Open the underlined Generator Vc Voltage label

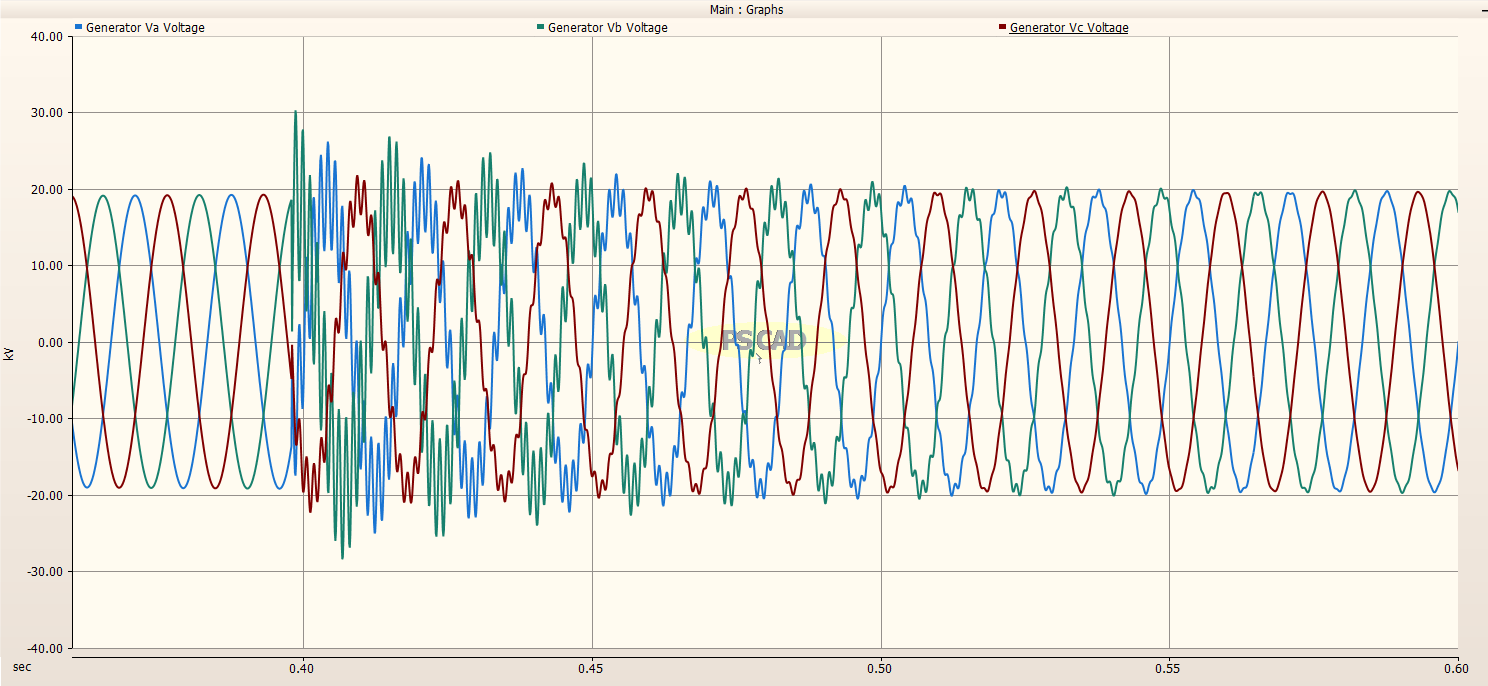point(1068,27)
